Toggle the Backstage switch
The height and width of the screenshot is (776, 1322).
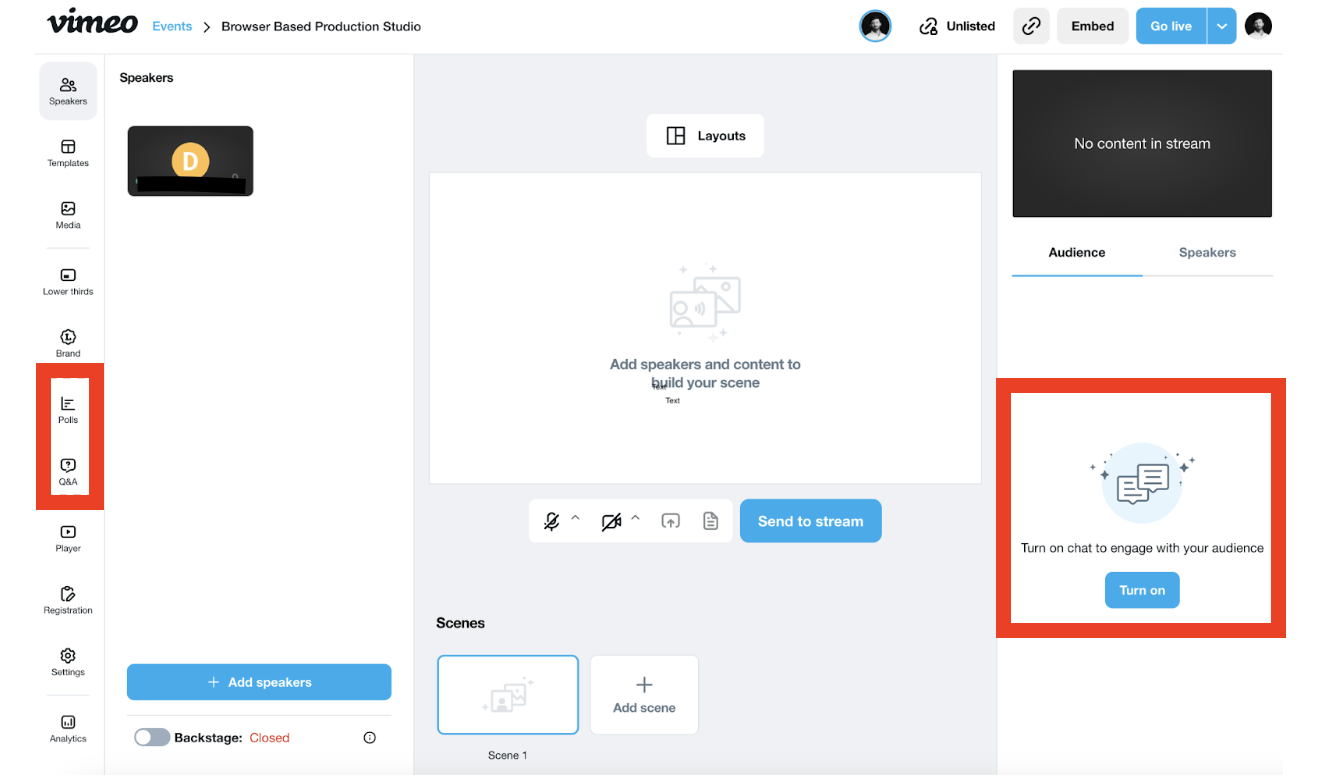(152, 737)
